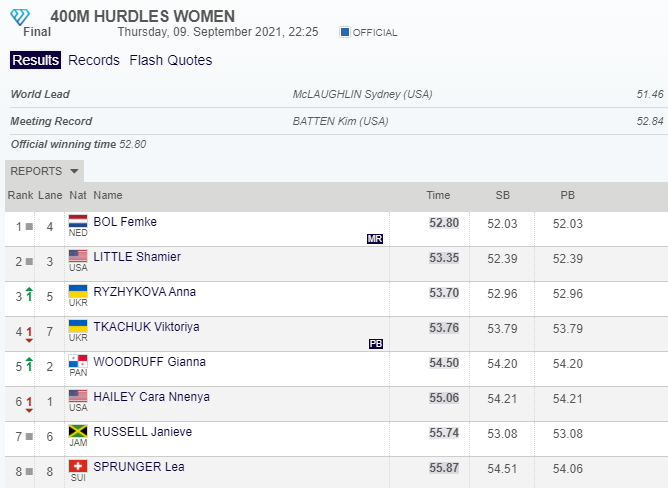Click the green up arrow for rank 3
The height and width of the screenshot is (488, 668).
(x=29, y=294)
